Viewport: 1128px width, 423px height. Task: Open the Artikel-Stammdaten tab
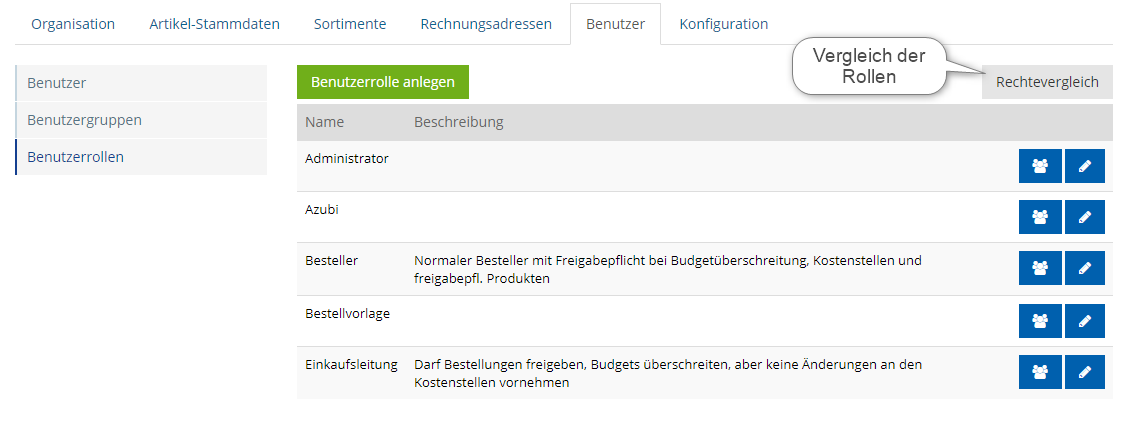point(214,24)
